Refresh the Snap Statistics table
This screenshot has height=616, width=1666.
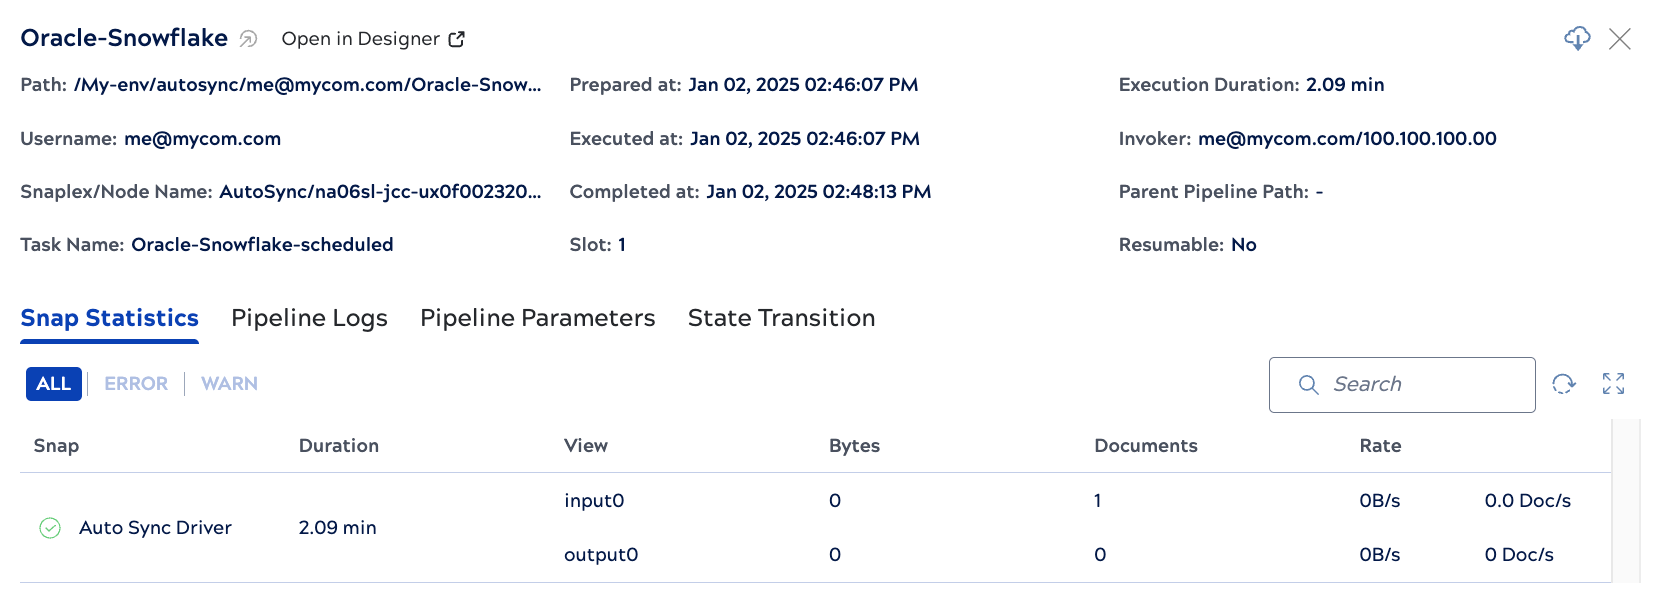pyautogui.click(x=1562, y=384)
